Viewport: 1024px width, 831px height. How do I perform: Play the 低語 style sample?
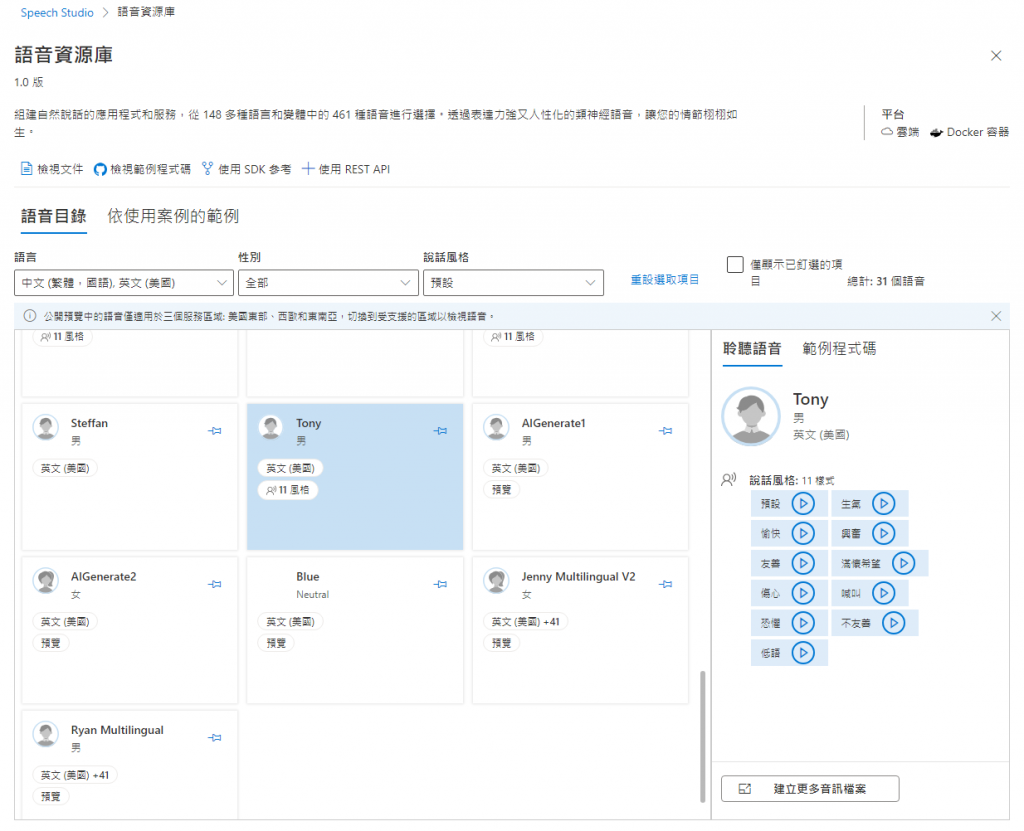(803, 653)
